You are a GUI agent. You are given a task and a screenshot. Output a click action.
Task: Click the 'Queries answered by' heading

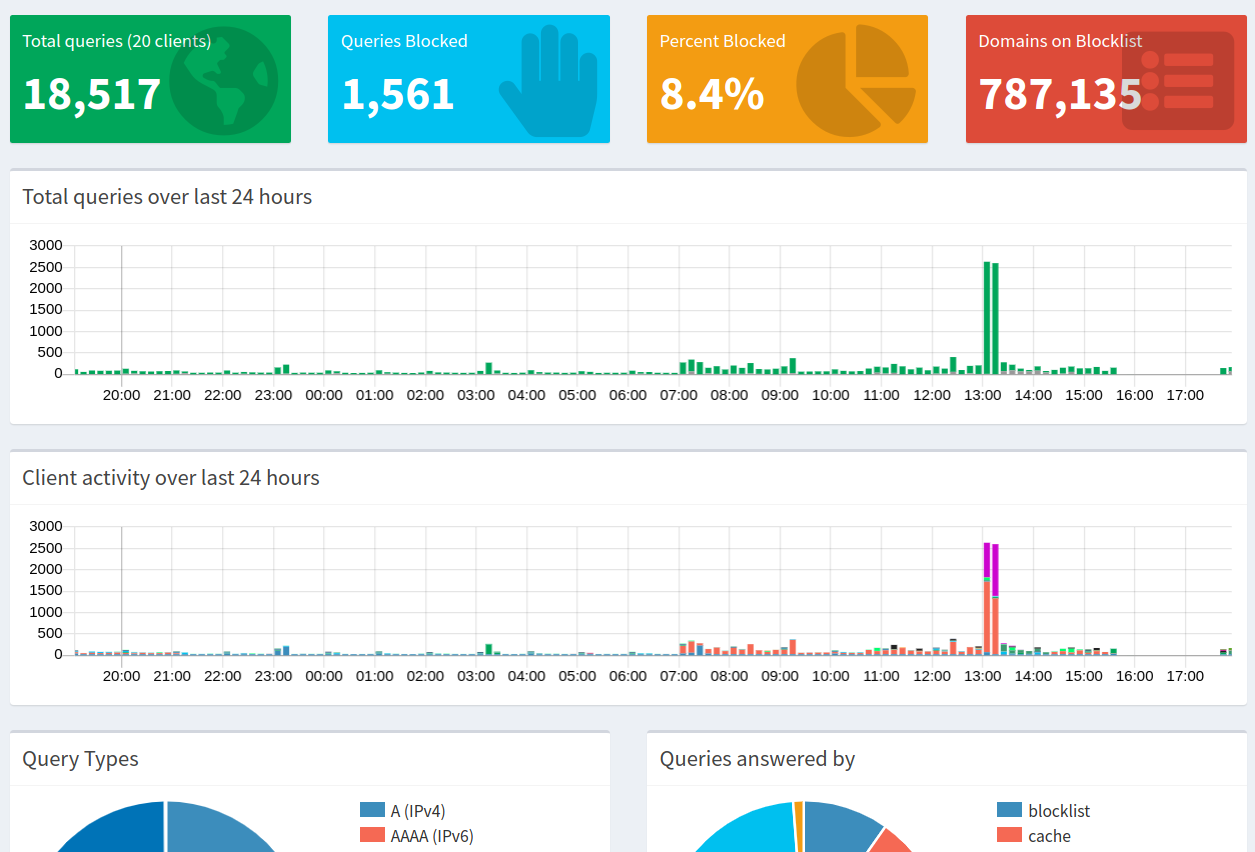[757, 759]
